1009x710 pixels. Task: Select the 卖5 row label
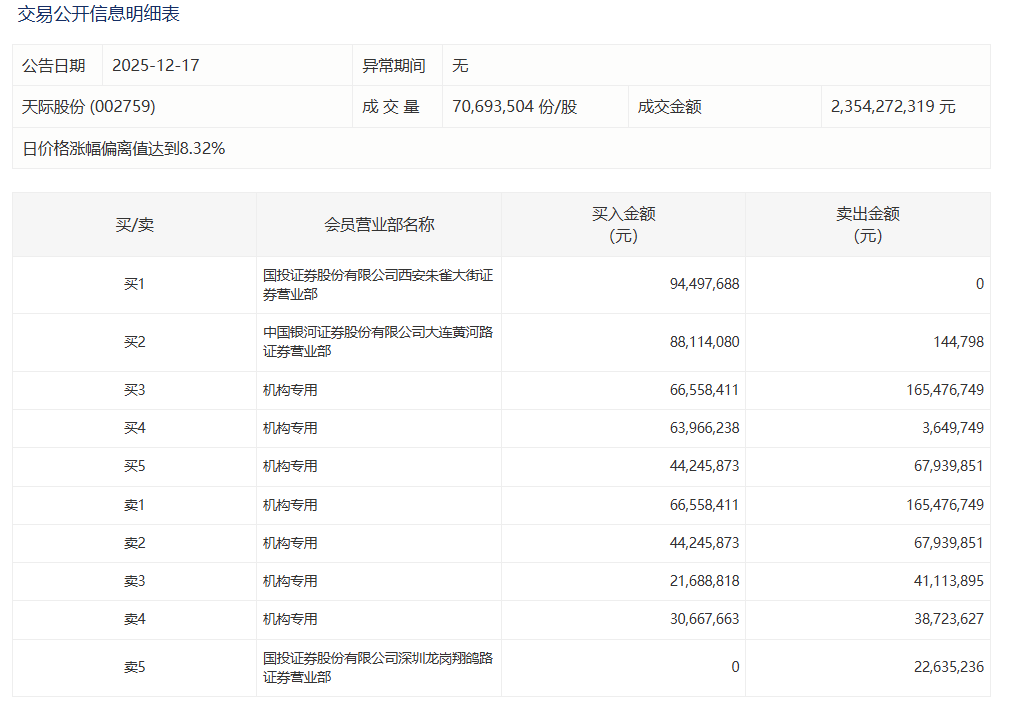[134, 668]
